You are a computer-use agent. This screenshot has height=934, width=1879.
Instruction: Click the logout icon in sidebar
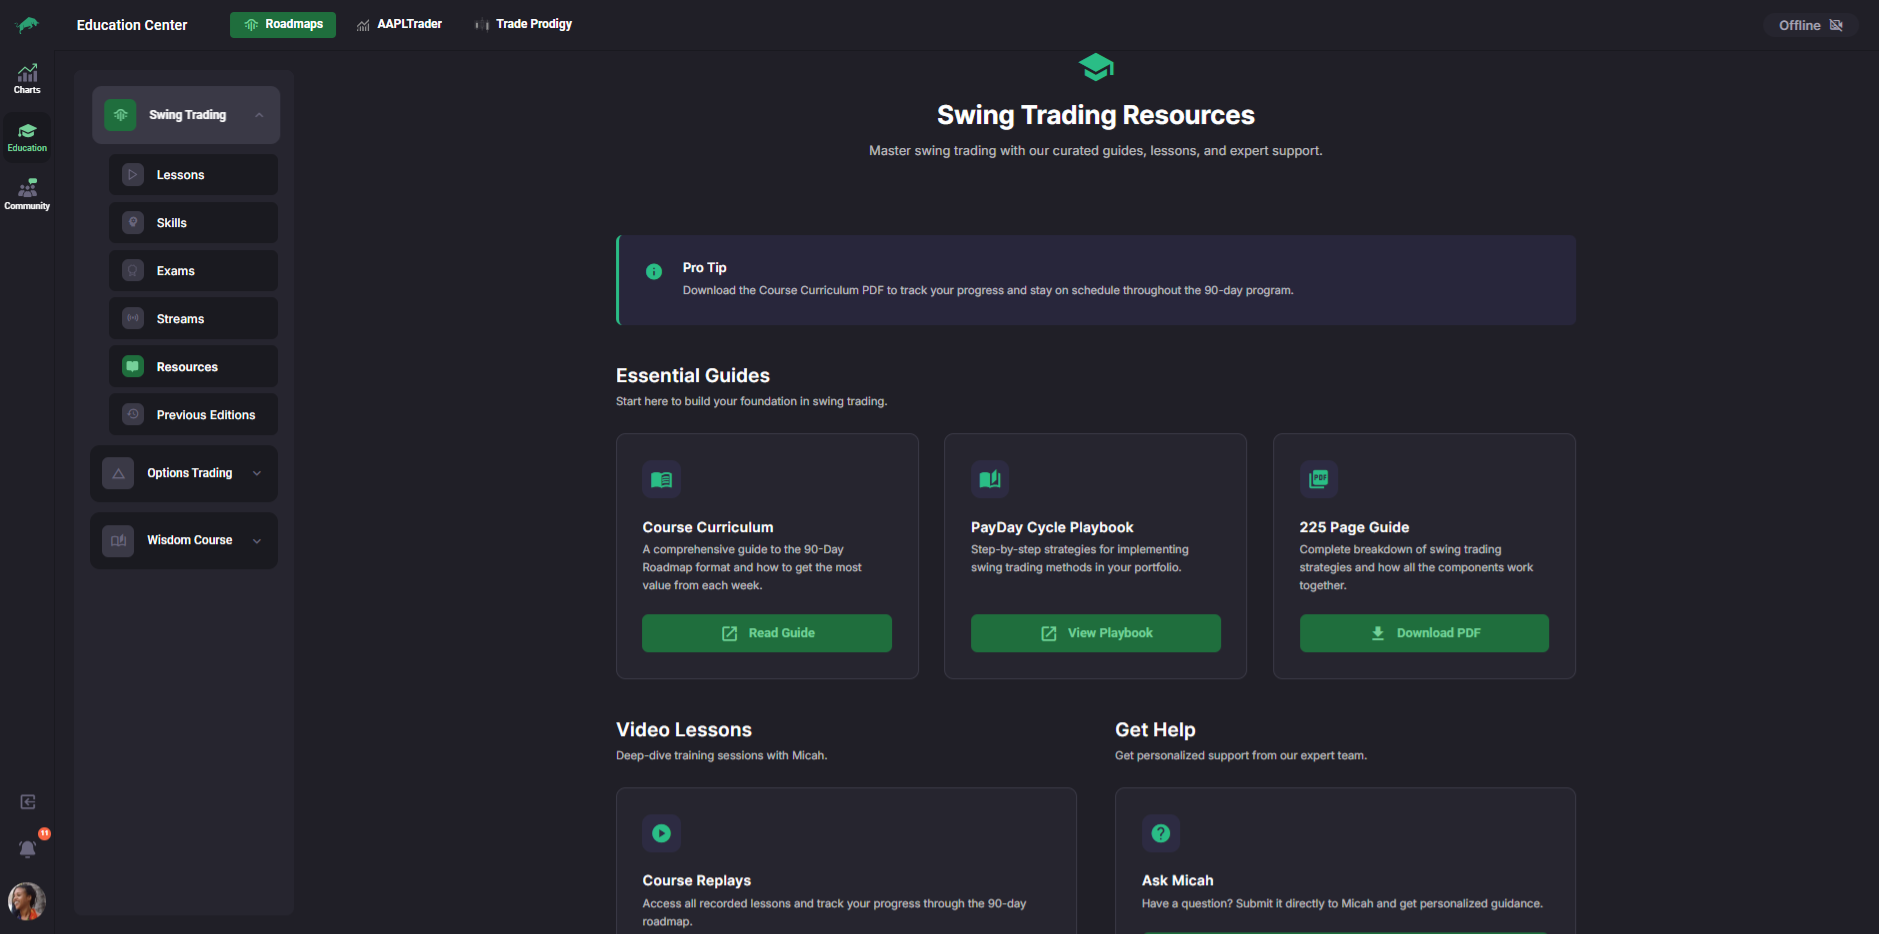coord(28,802)
